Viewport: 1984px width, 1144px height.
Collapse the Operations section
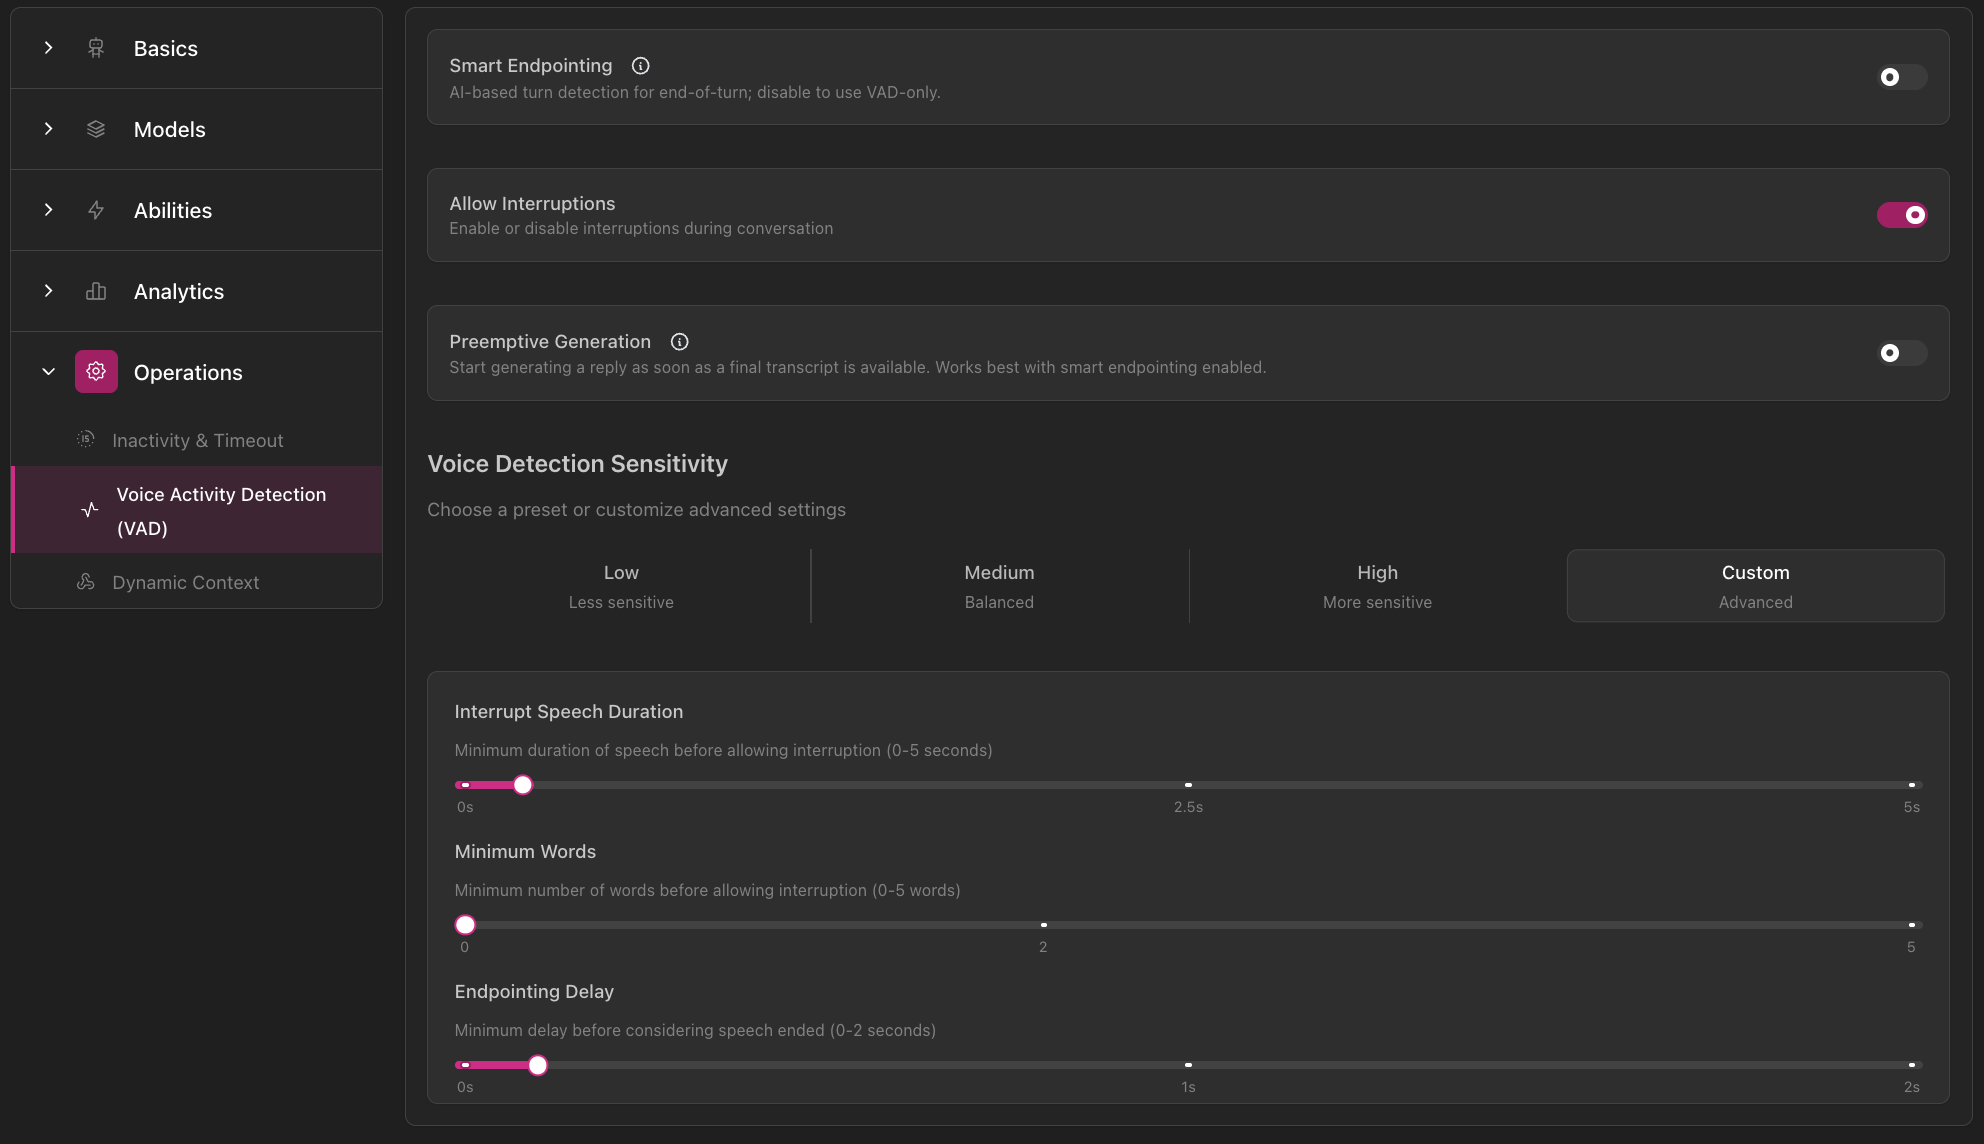click(x=48, y=371)
